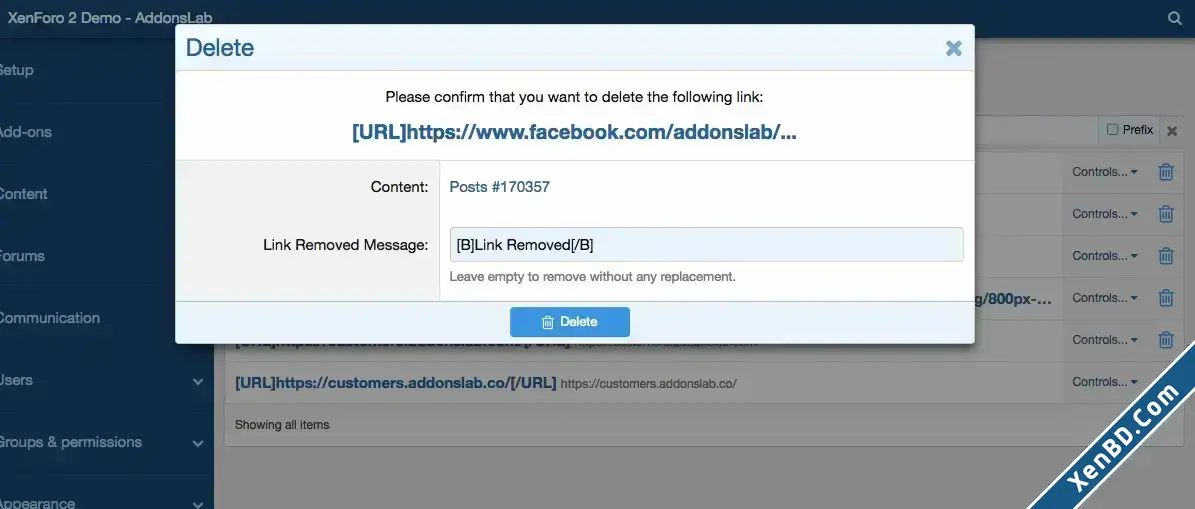Viewport: 1195px width, 509px height.
Task: Expand the Users sidebar section chevron
Action: point(198,381)
